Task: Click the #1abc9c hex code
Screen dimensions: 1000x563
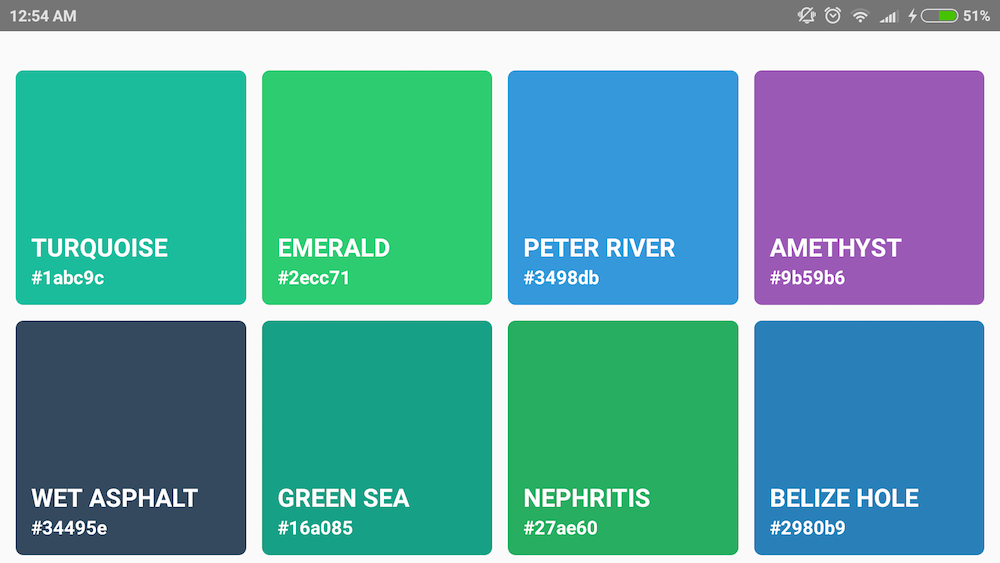Action: click(68, 278)
